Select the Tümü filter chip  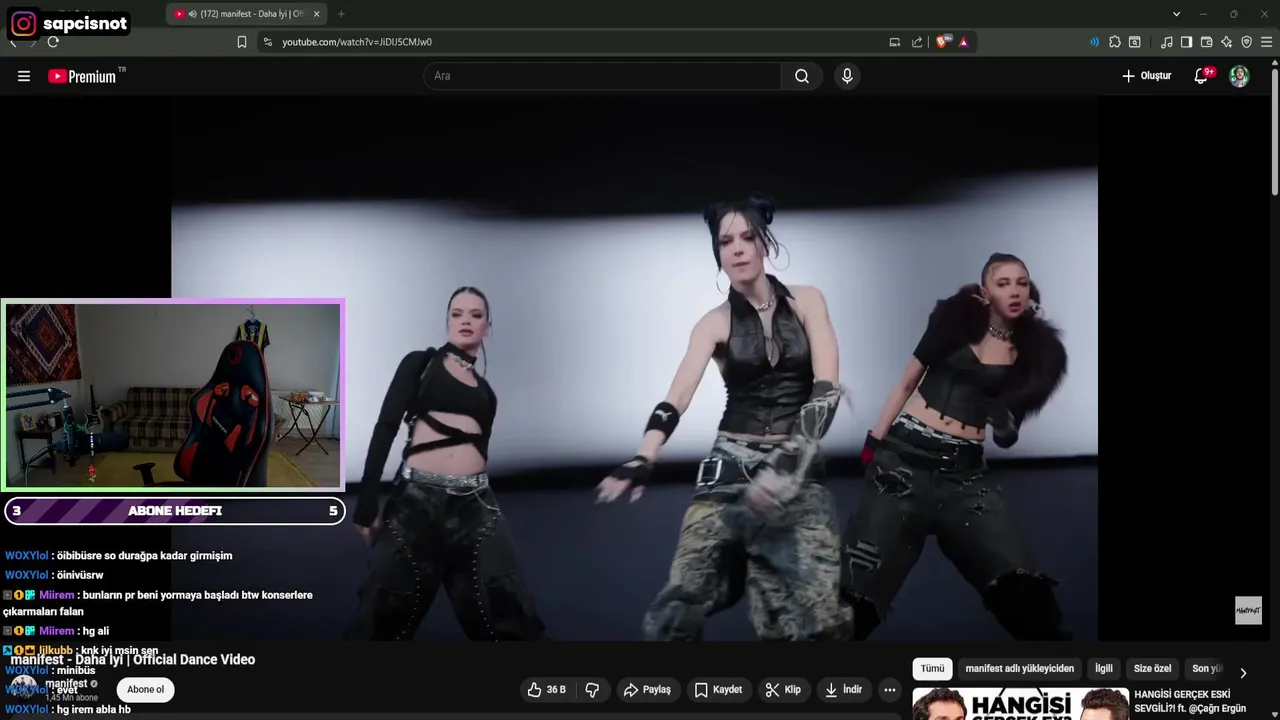[932, 669]
